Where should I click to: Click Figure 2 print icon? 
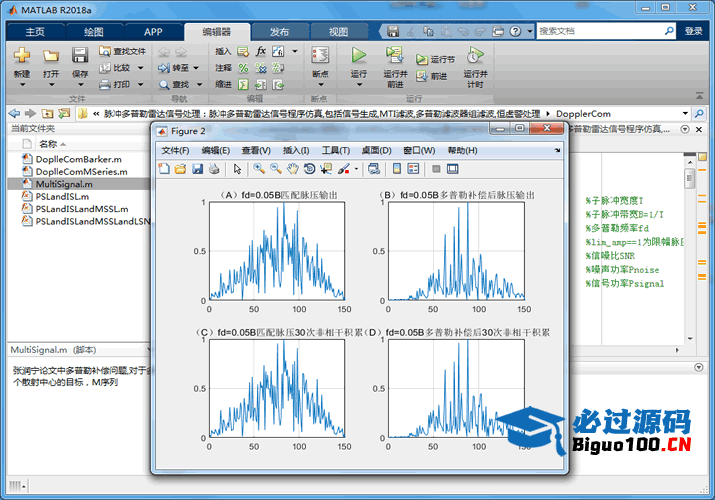(x=213, y=169)
